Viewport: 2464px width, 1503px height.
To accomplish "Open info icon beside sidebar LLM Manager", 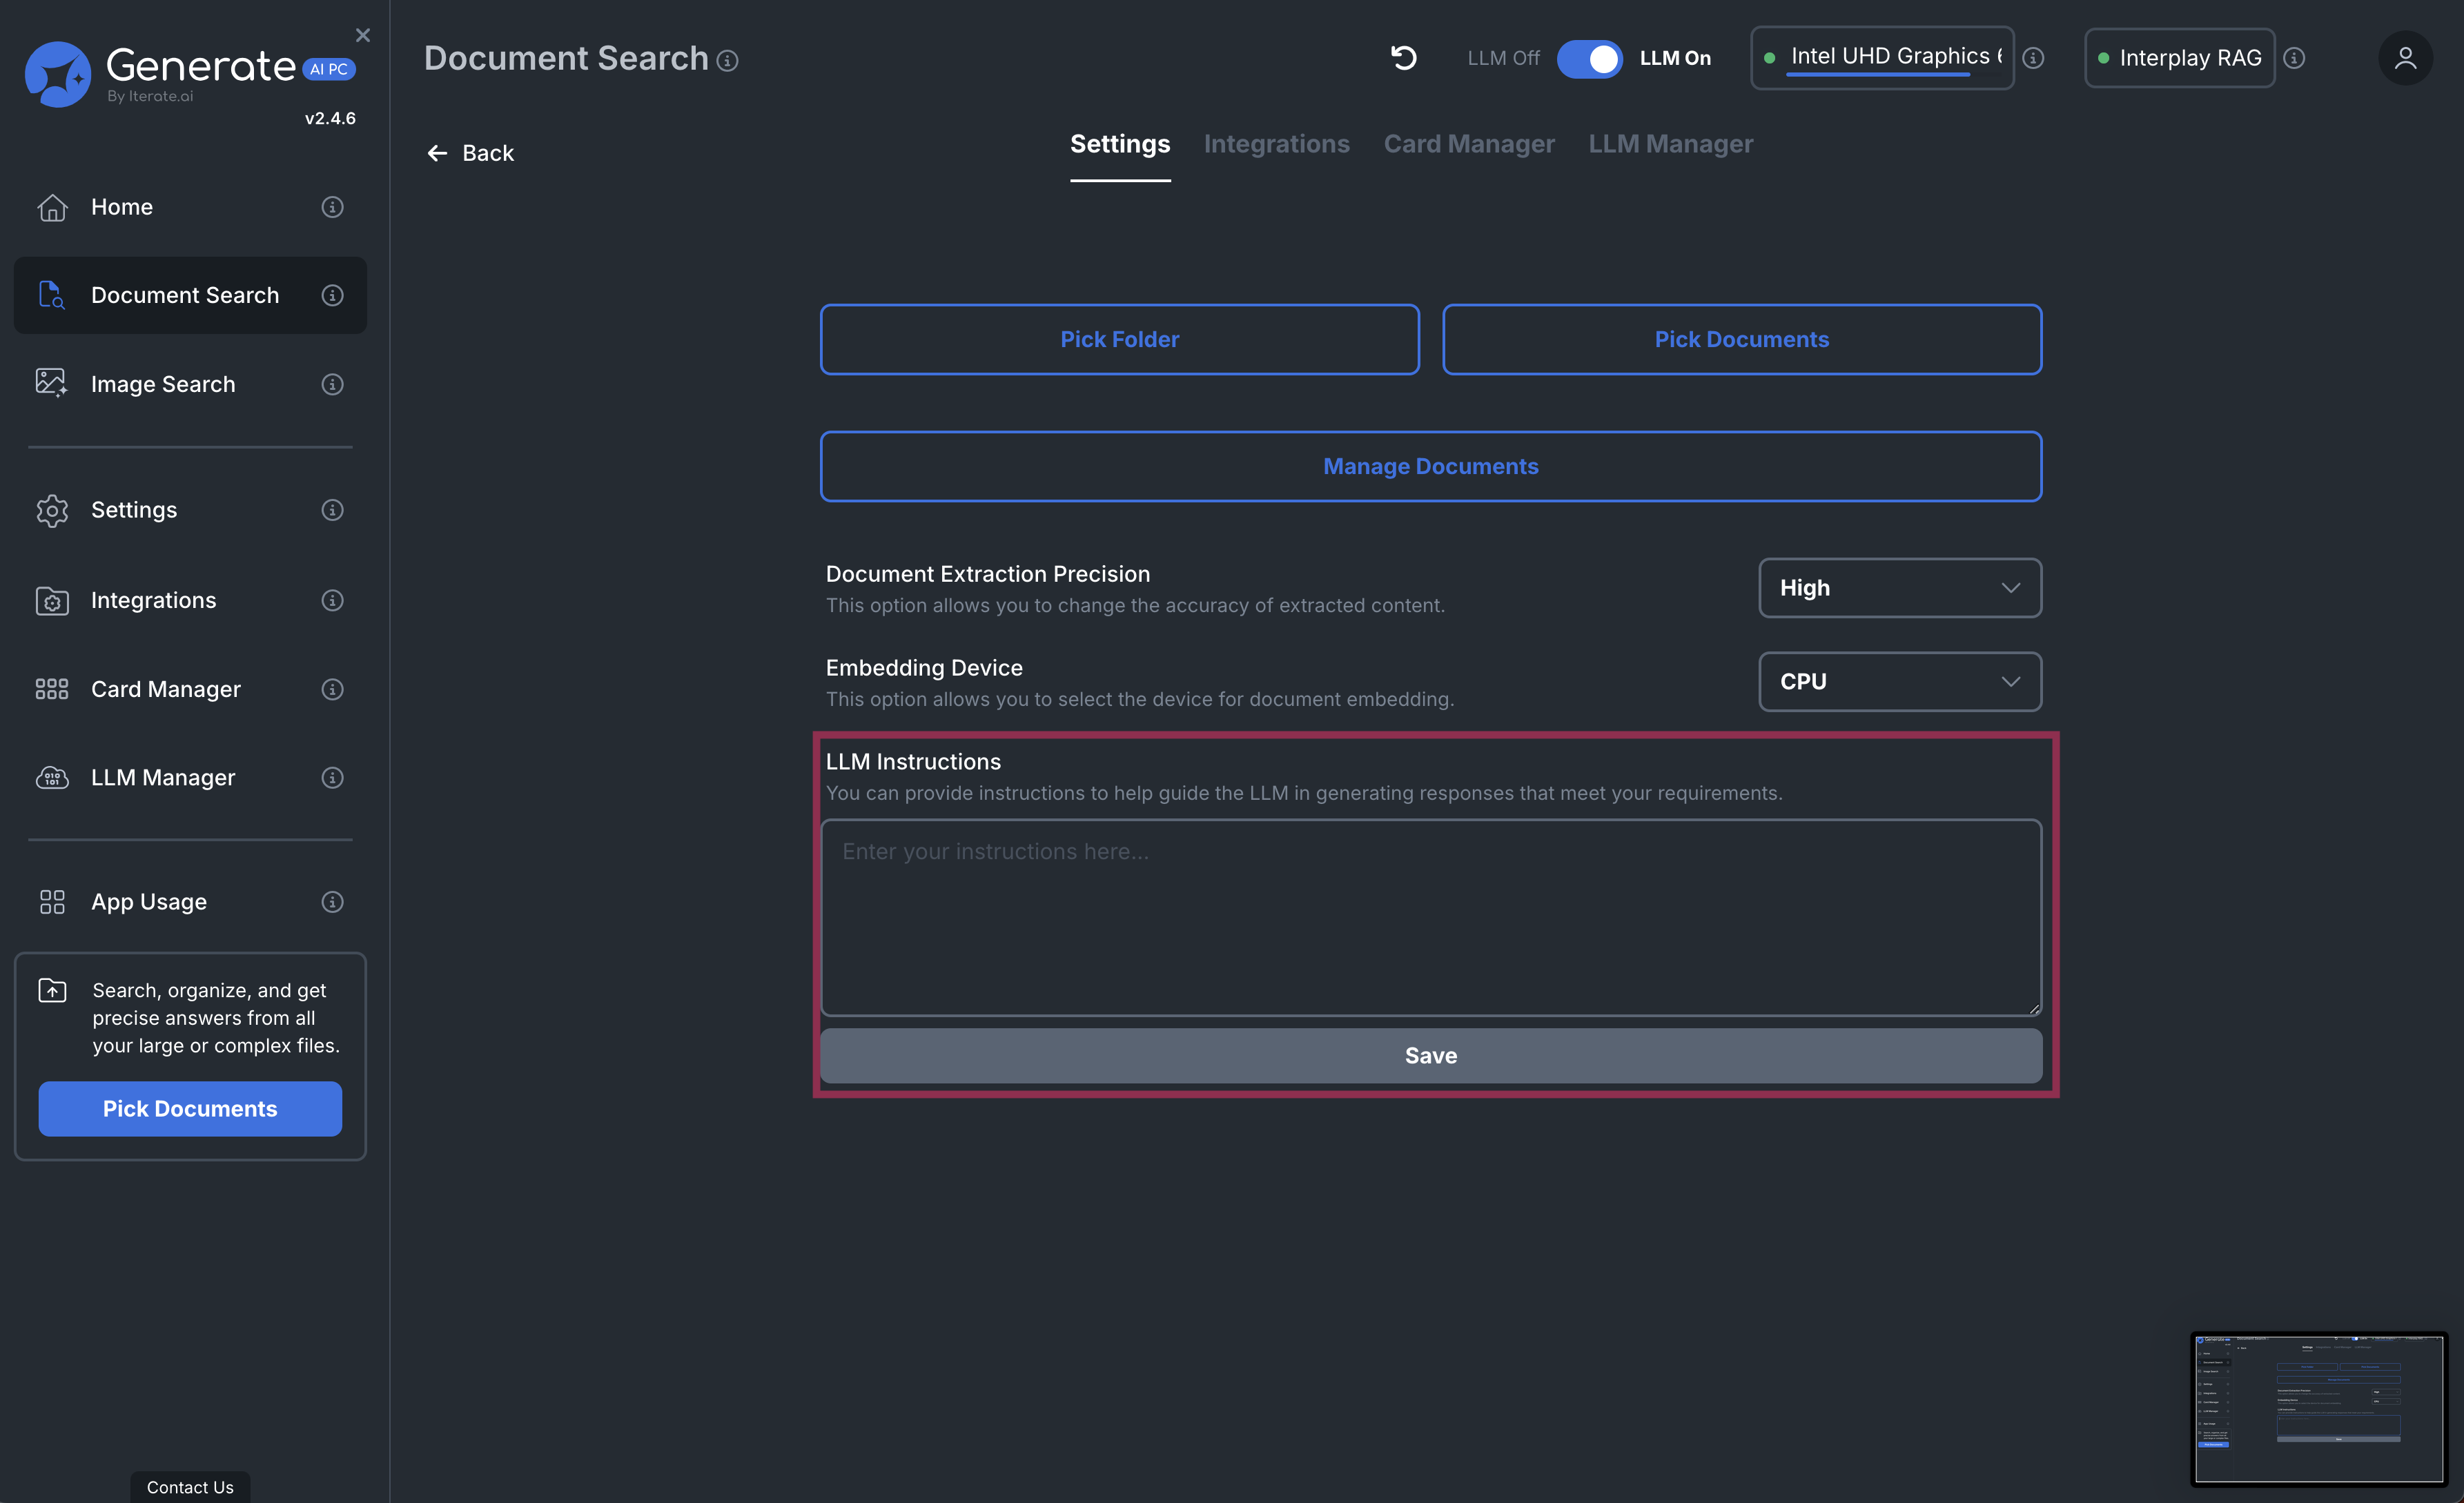I will [332, 777].
